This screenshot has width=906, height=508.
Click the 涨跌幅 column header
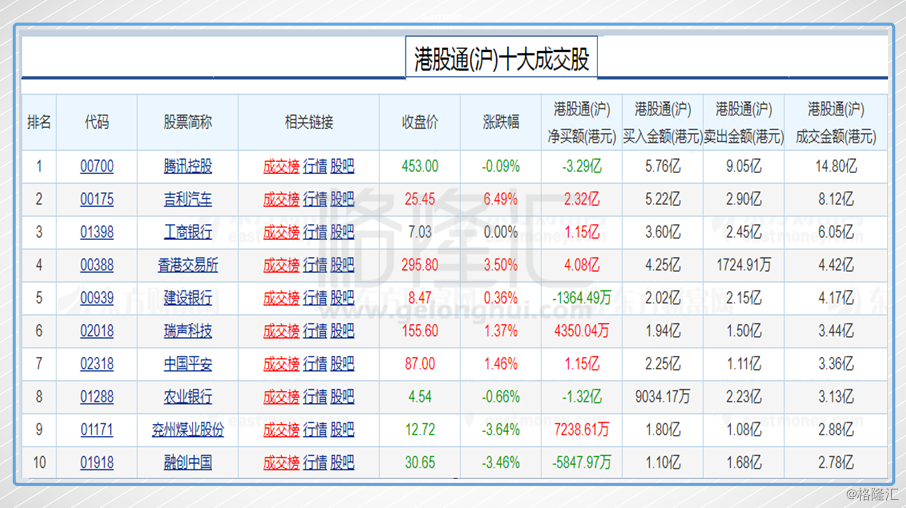click(x=501, y=122)
